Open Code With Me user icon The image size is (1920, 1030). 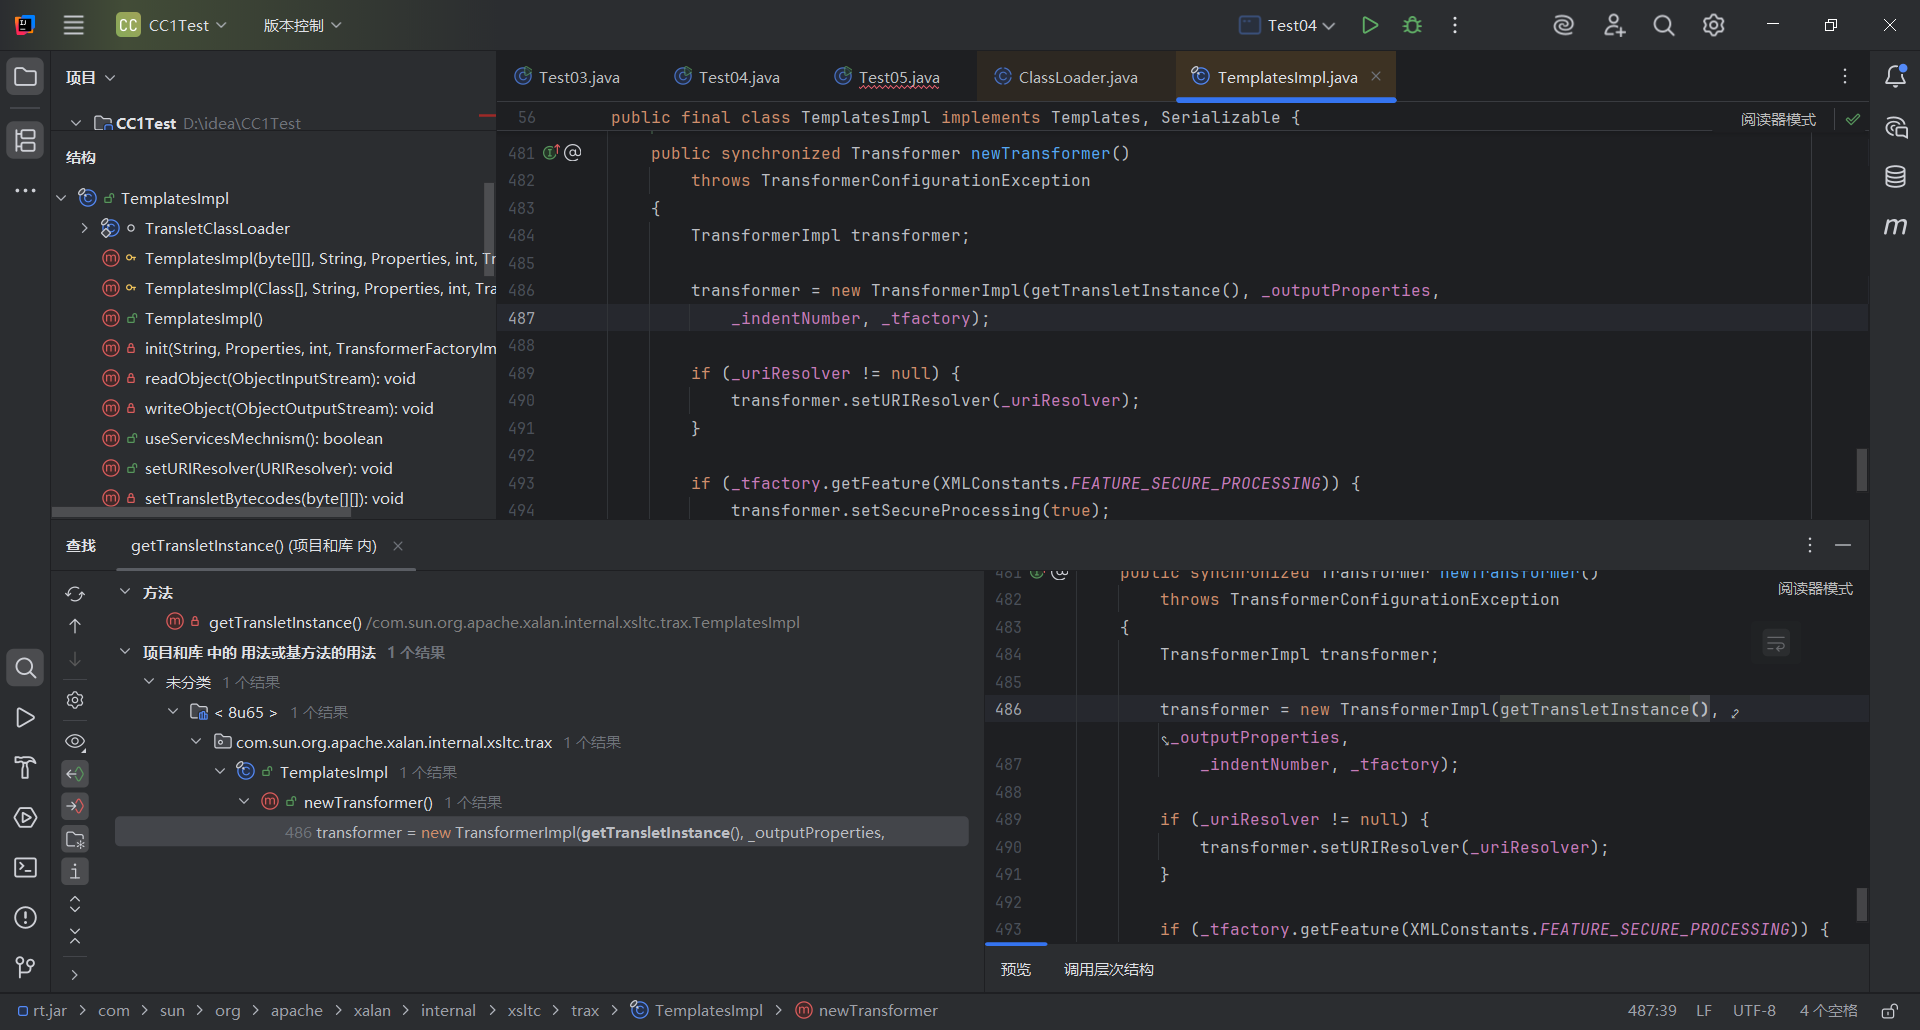click(1614, 25)
